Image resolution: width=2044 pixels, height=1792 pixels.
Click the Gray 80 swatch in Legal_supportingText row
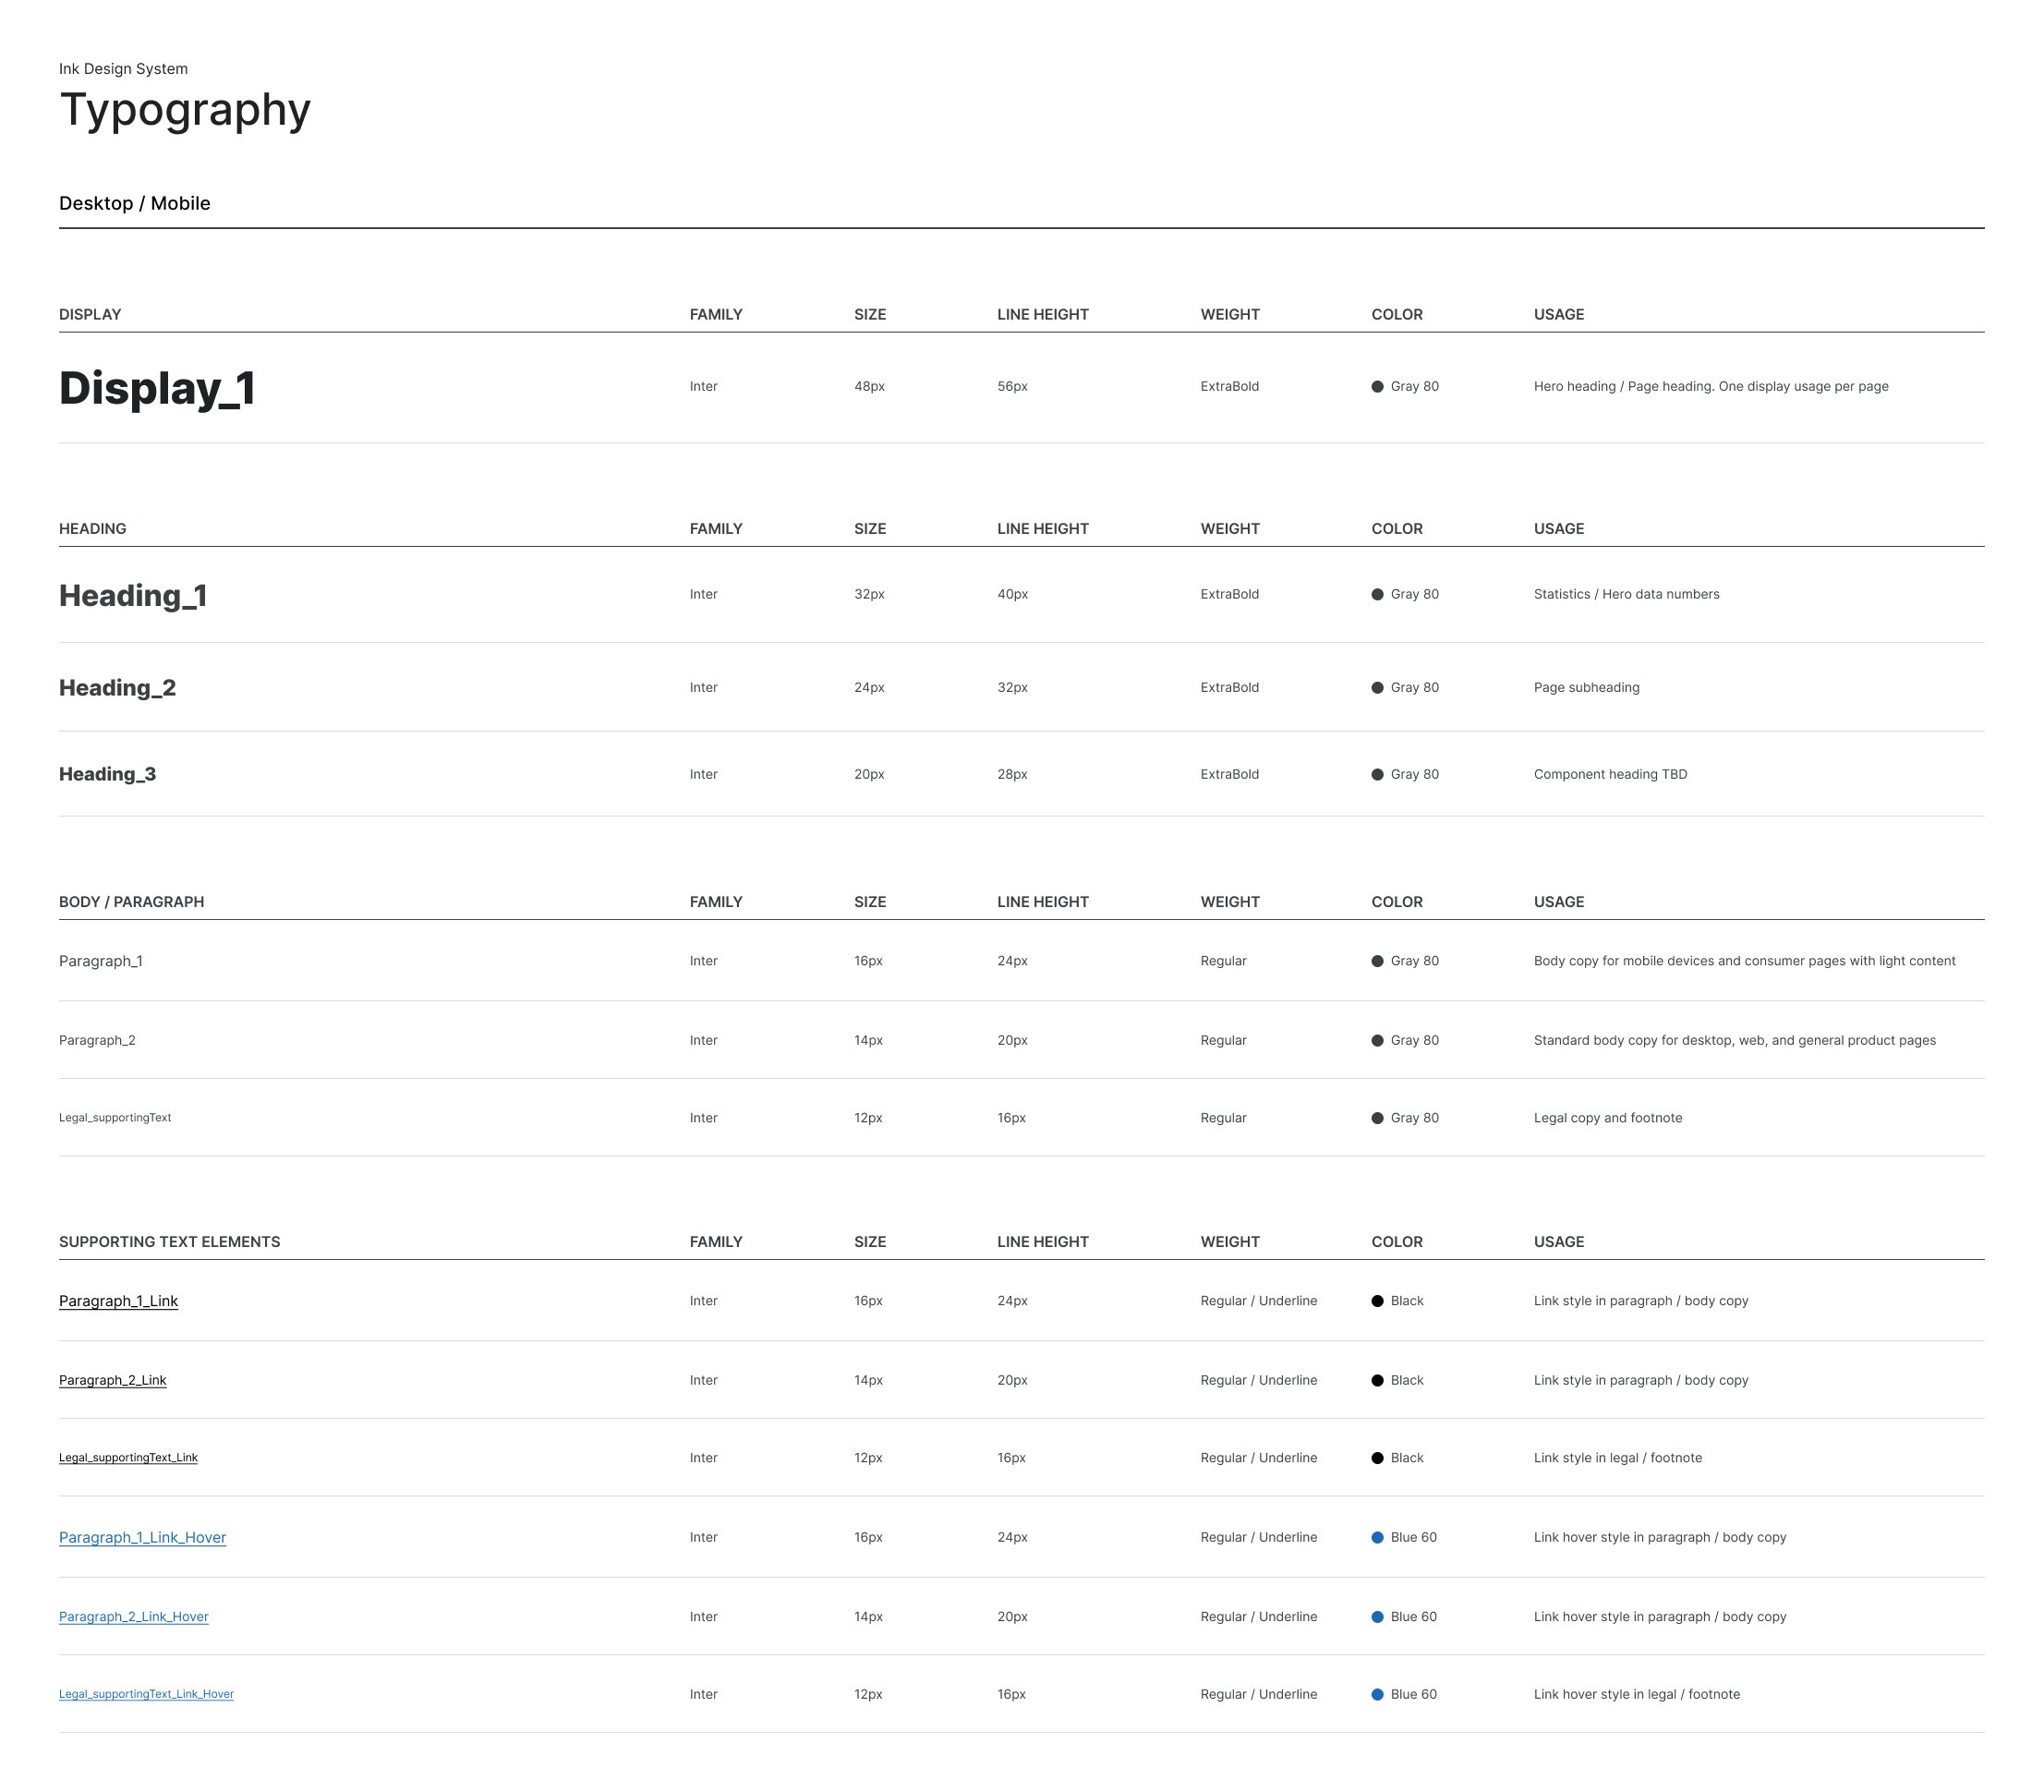click(1377, 1119)
